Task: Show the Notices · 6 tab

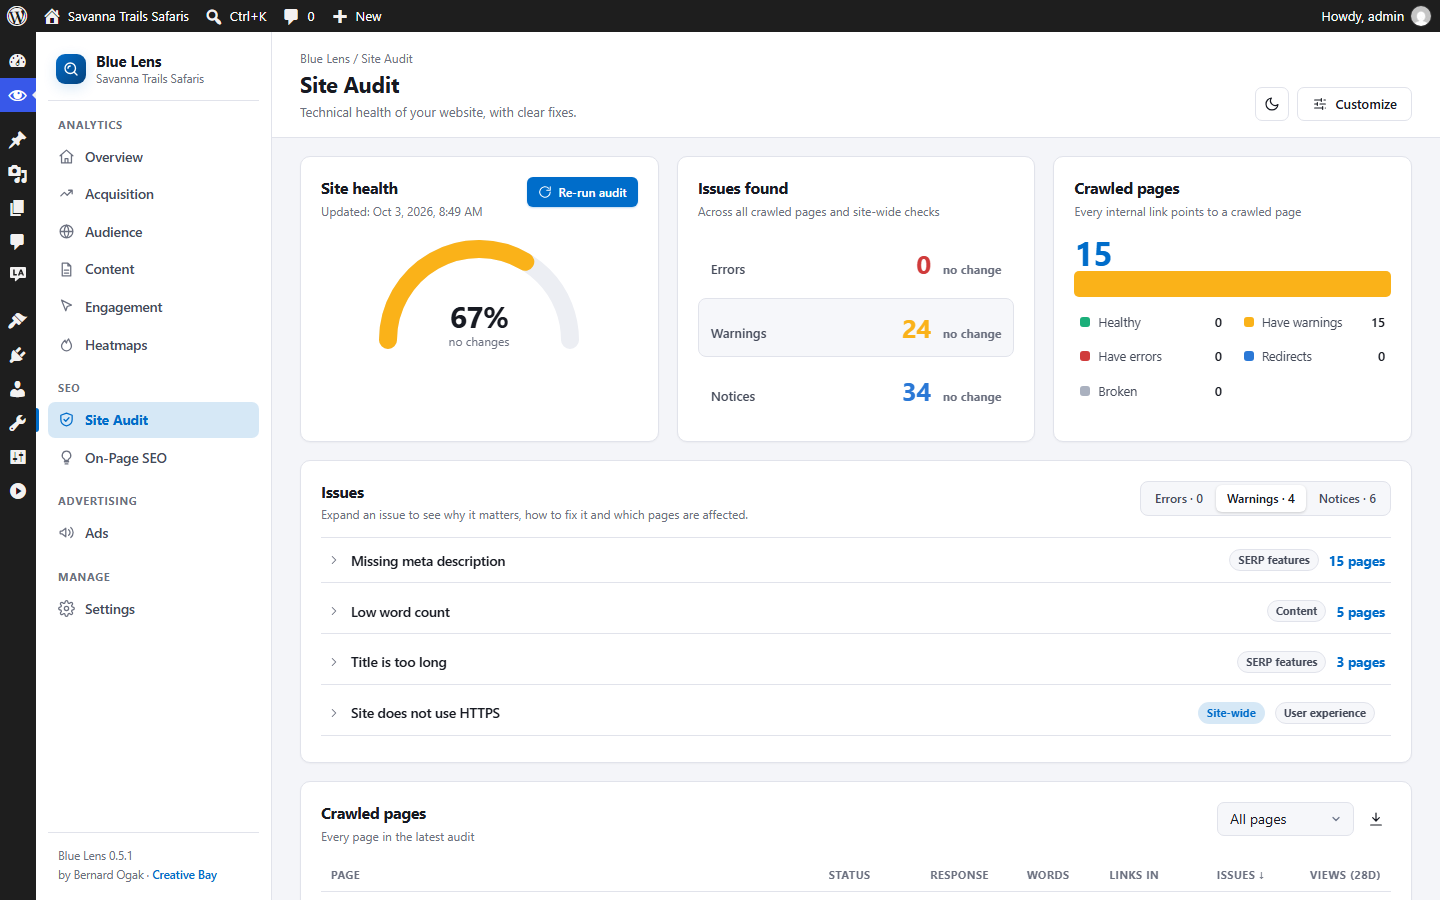Action: tap(1347, 499)
